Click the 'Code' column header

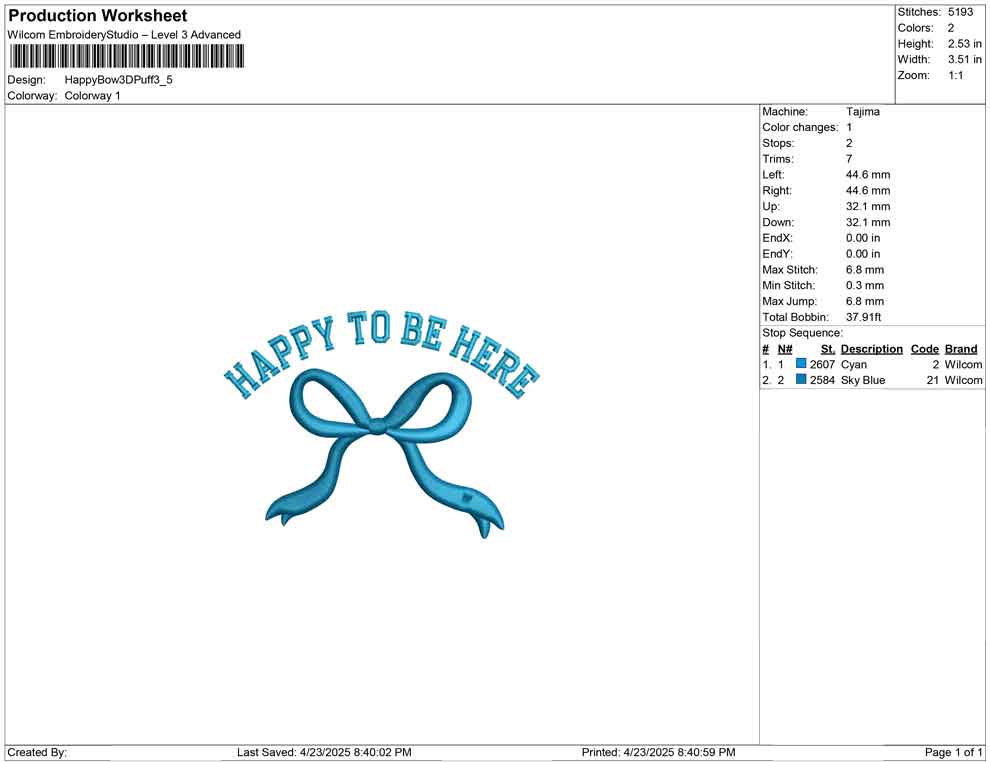point(924,348)
